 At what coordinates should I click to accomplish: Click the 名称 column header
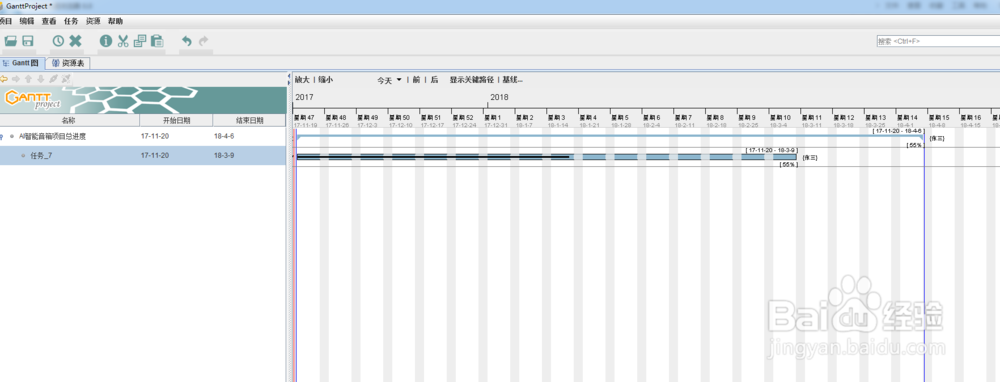(x=69, y=120)
